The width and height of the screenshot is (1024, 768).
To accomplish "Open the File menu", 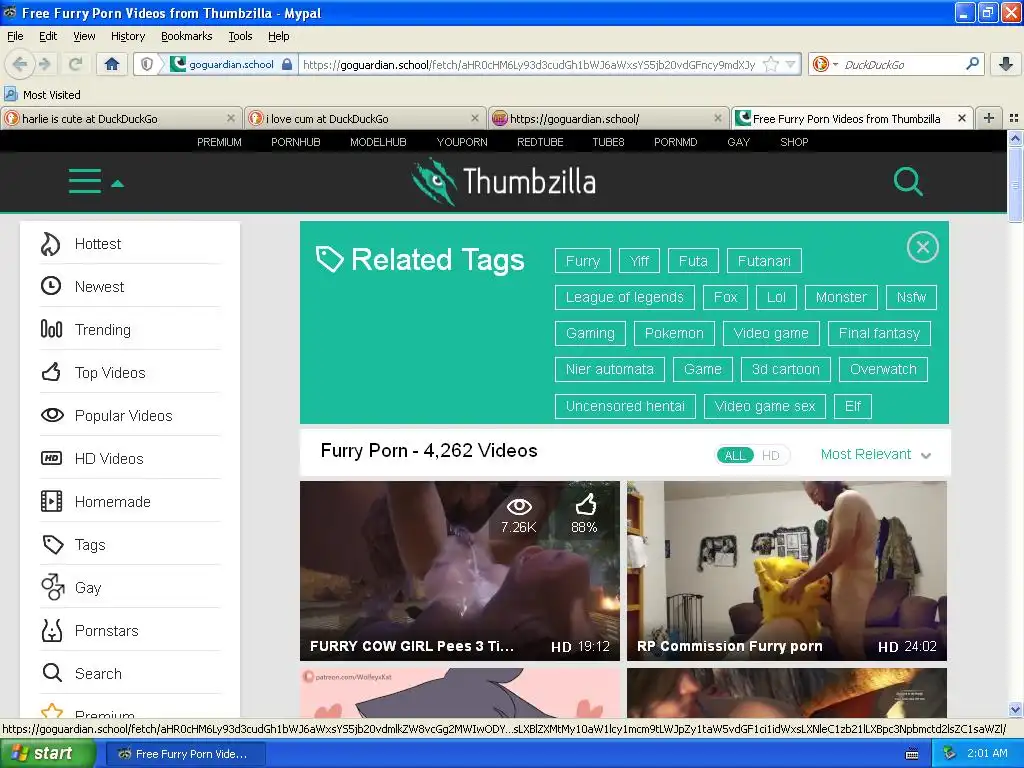I will click(15, 36).
